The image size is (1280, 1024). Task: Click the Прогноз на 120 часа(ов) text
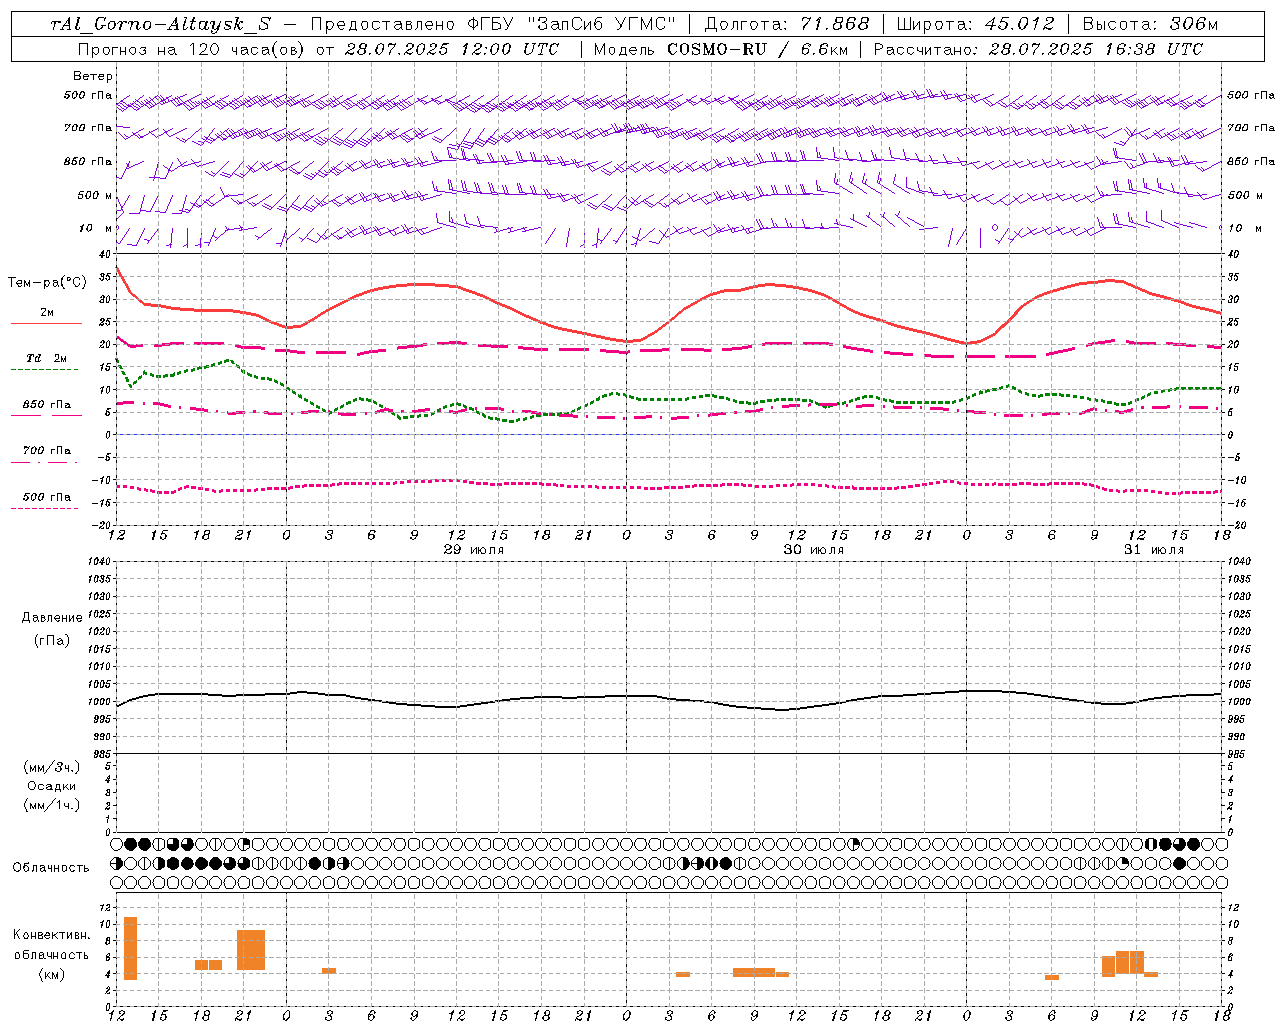[x=193, y=49]
